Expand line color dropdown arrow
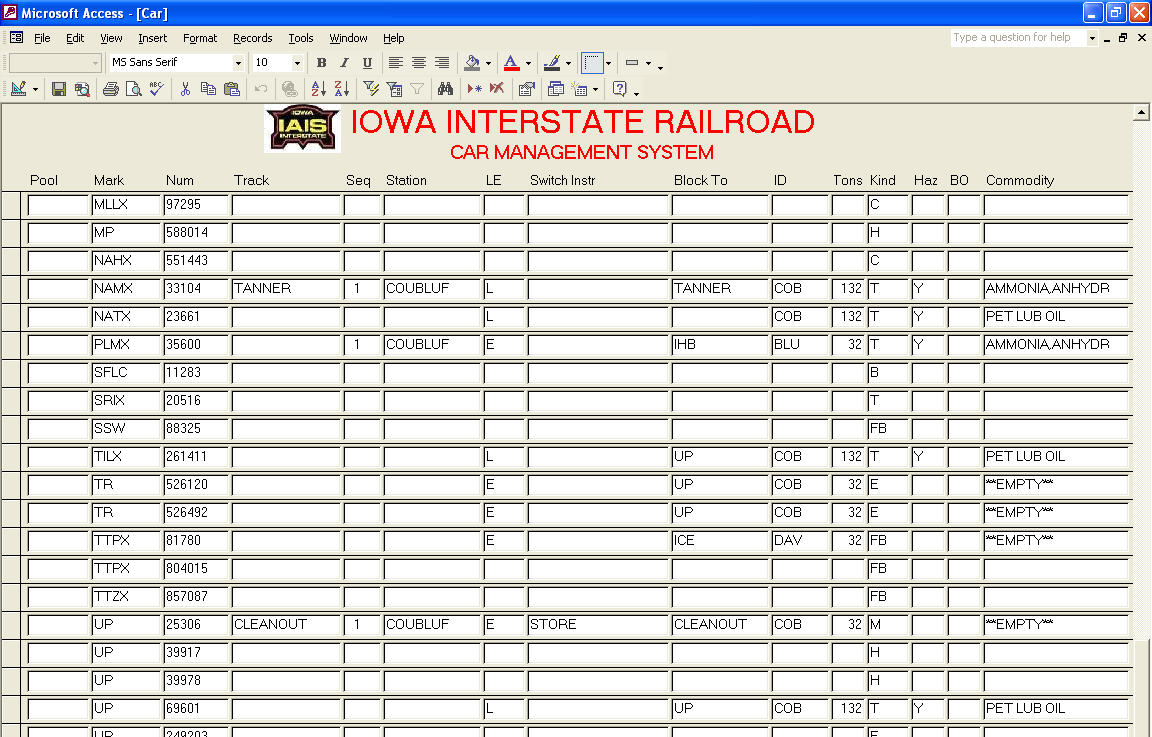Screen dimensions: 1152x737 [x=568, y=63]
